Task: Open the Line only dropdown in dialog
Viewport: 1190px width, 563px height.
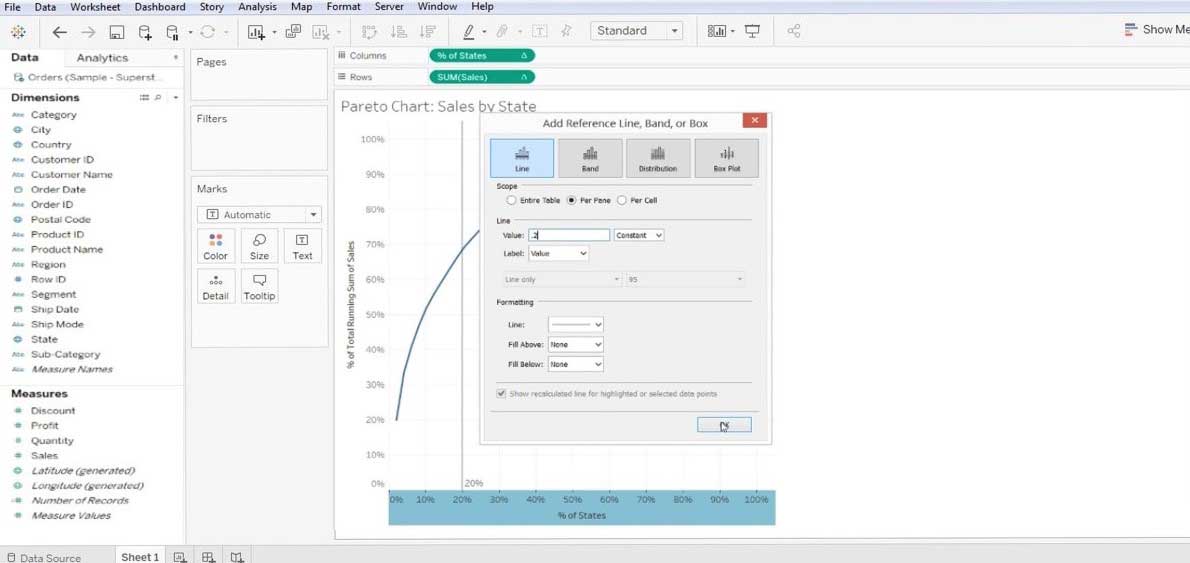Action: (562, 280)
